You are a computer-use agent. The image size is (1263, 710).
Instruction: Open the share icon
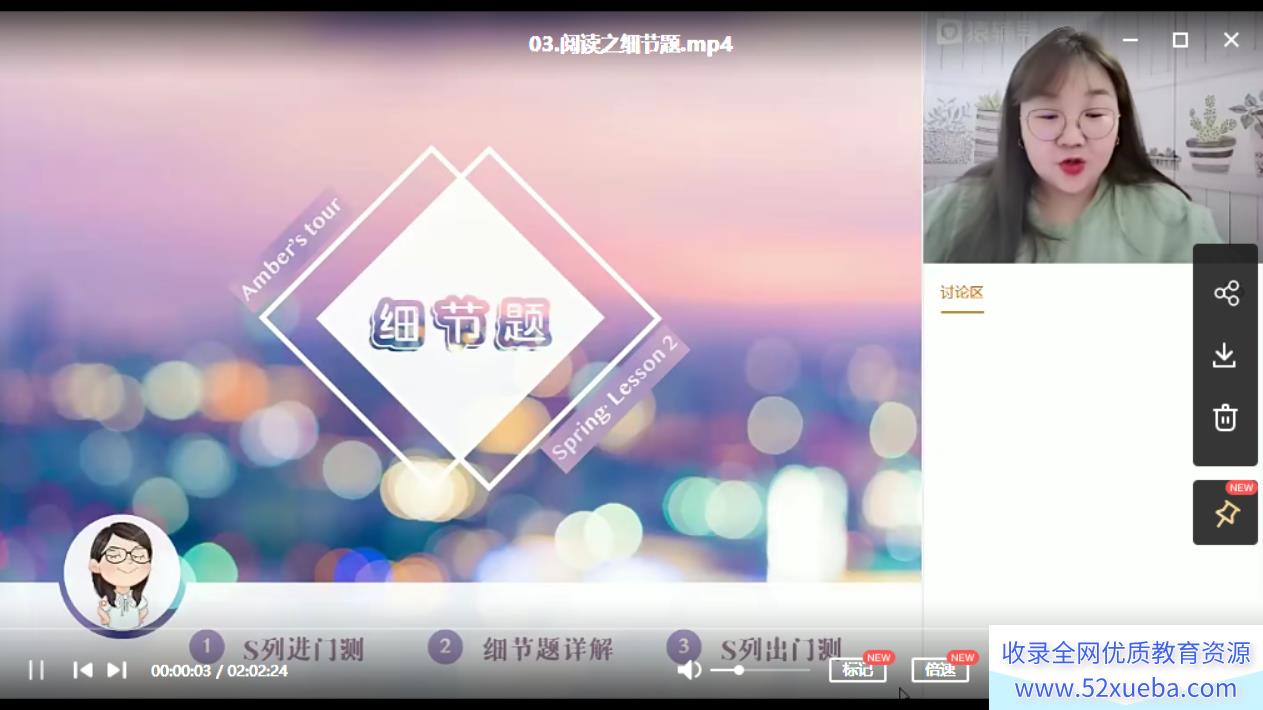point(1226,293)
